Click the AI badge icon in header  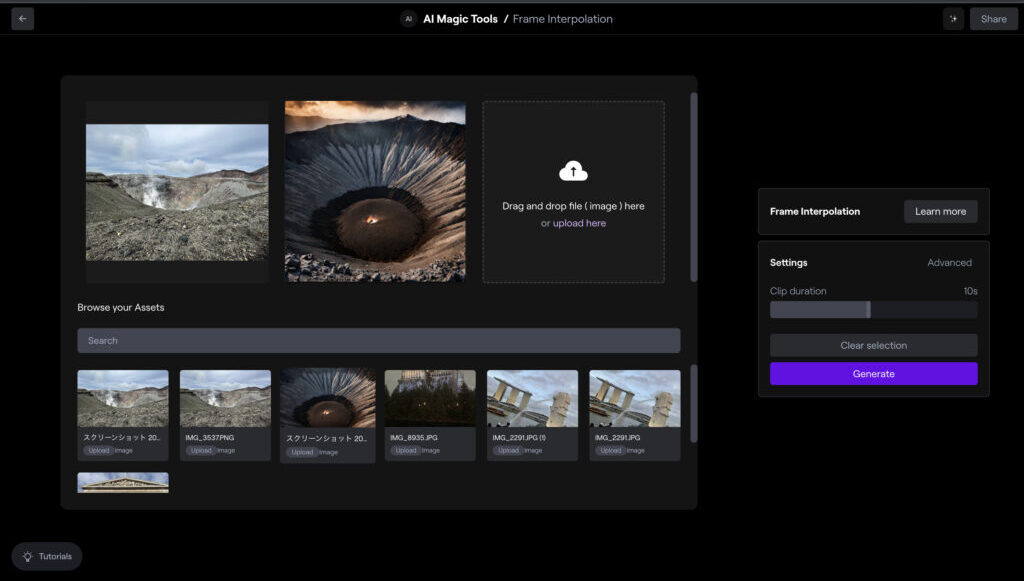[408, 19]
